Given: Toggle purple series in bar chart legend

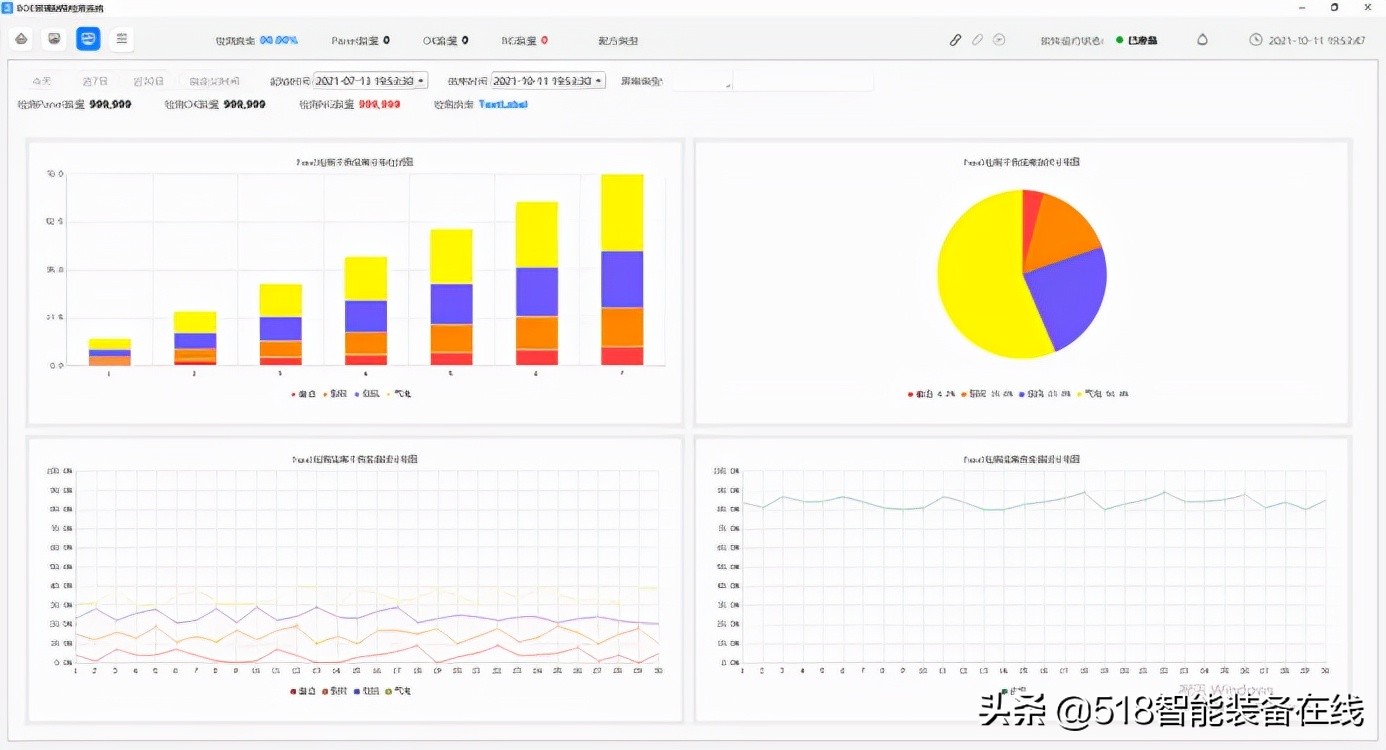Looking at the screenshot, I should click(x=369, y=394).
